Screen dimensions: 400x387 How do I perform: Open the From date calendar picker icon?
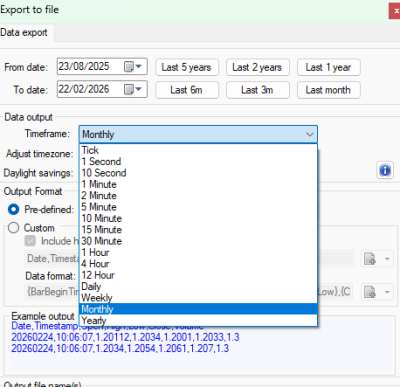click(133, 67)
